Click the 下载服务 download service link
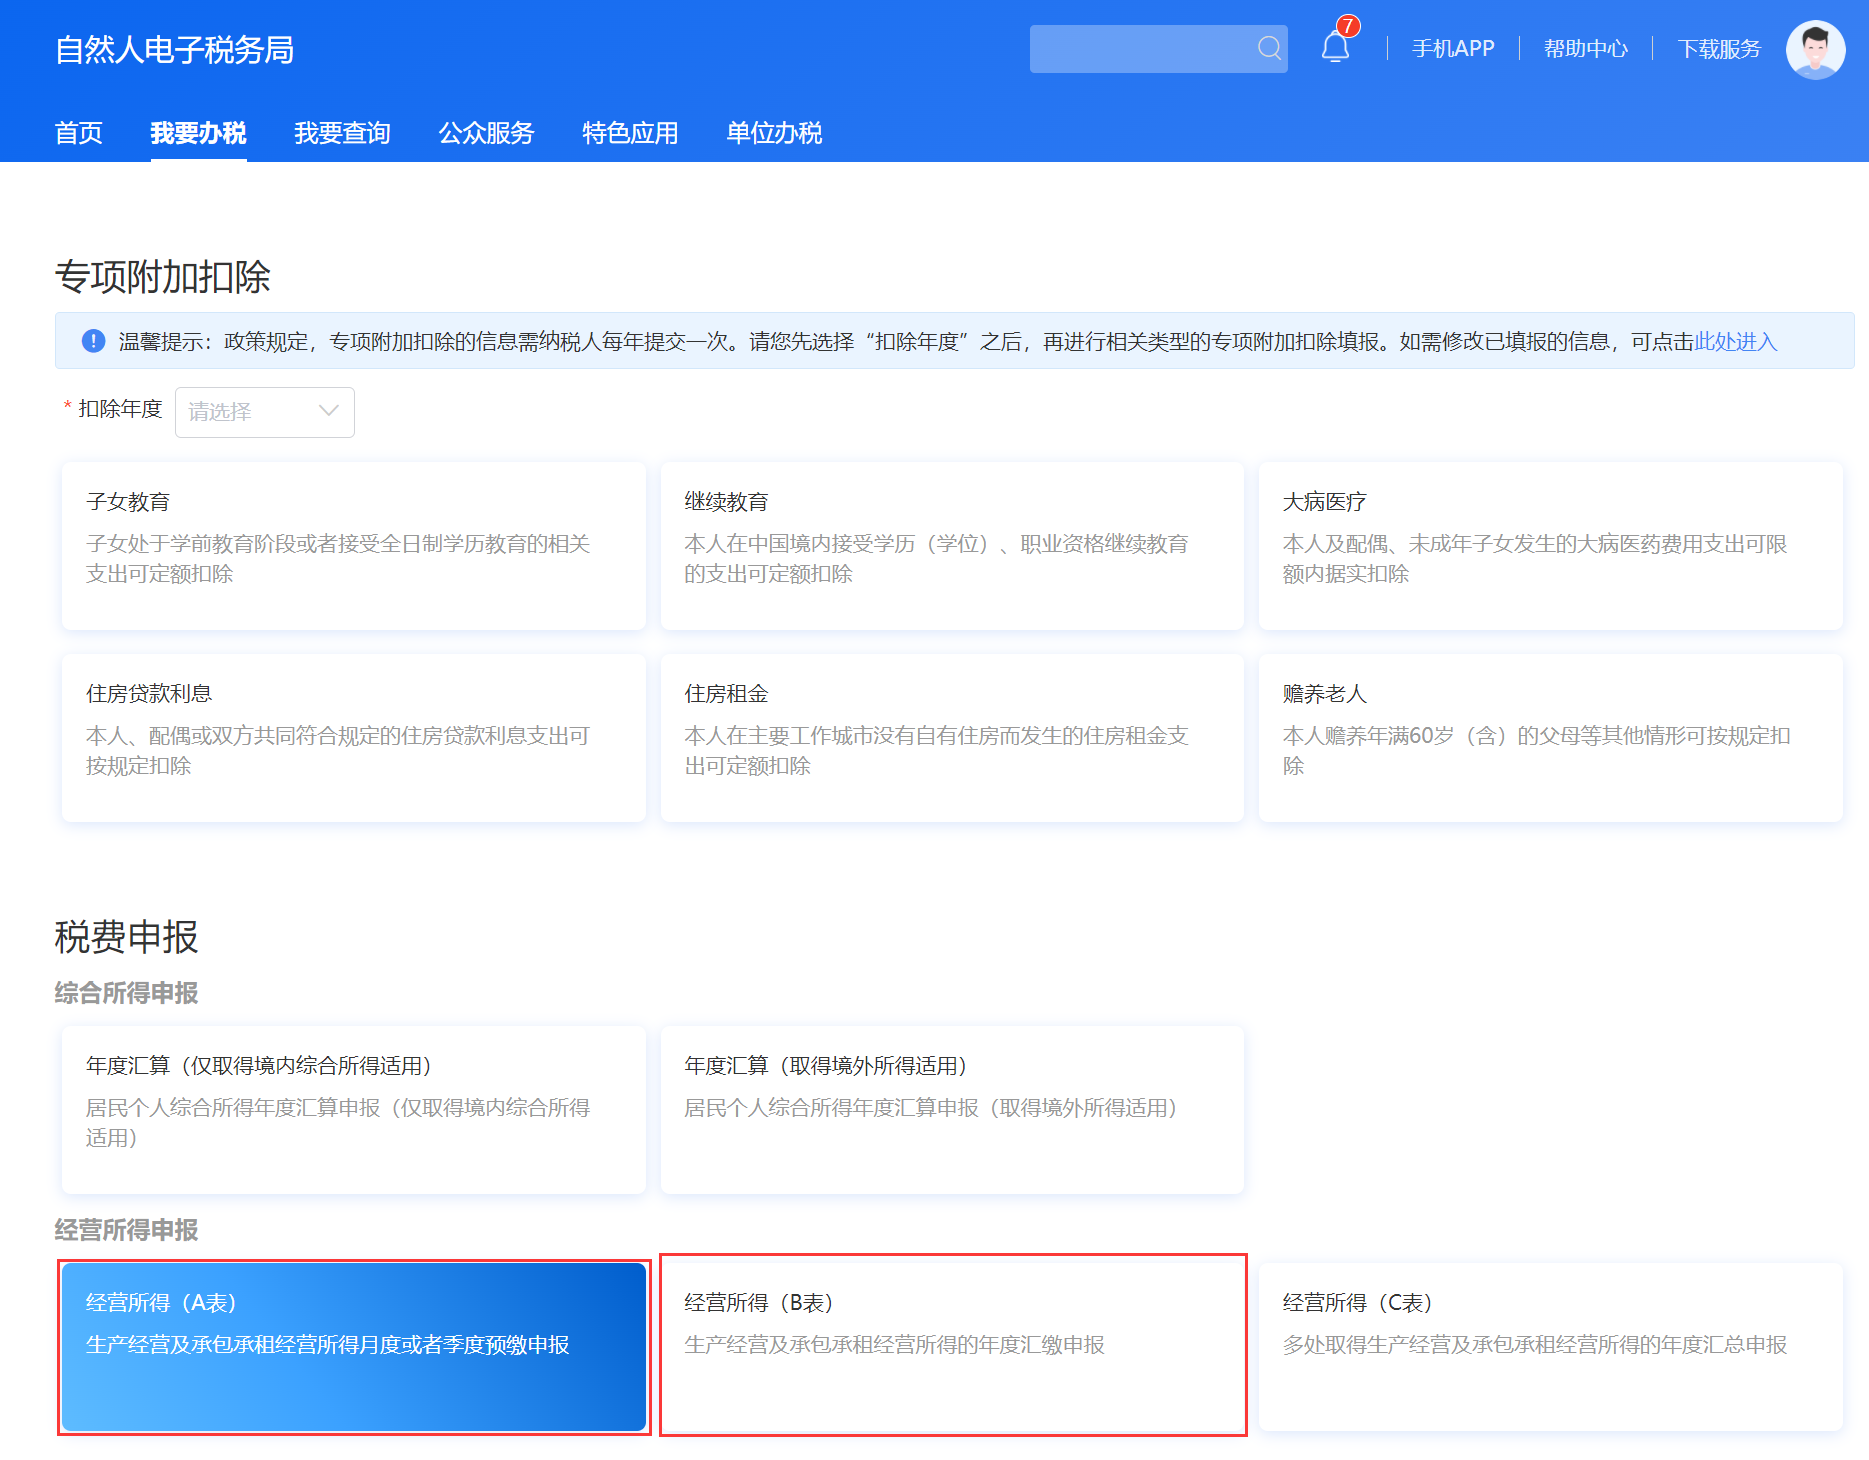 (1719, 48)
